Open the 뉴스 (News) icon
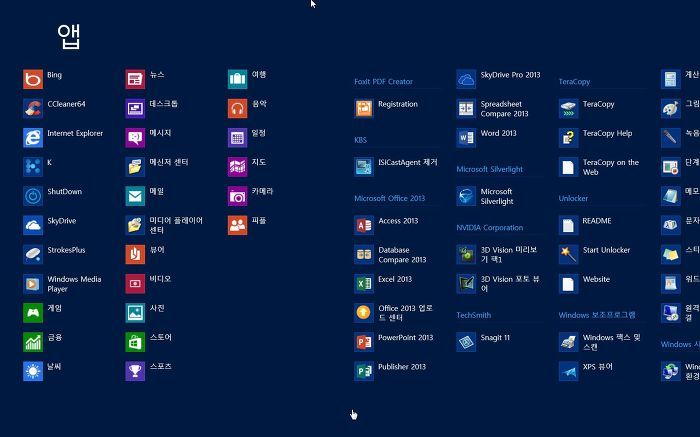The height and width of the screenshot is (437, 700). pos(135,79)
